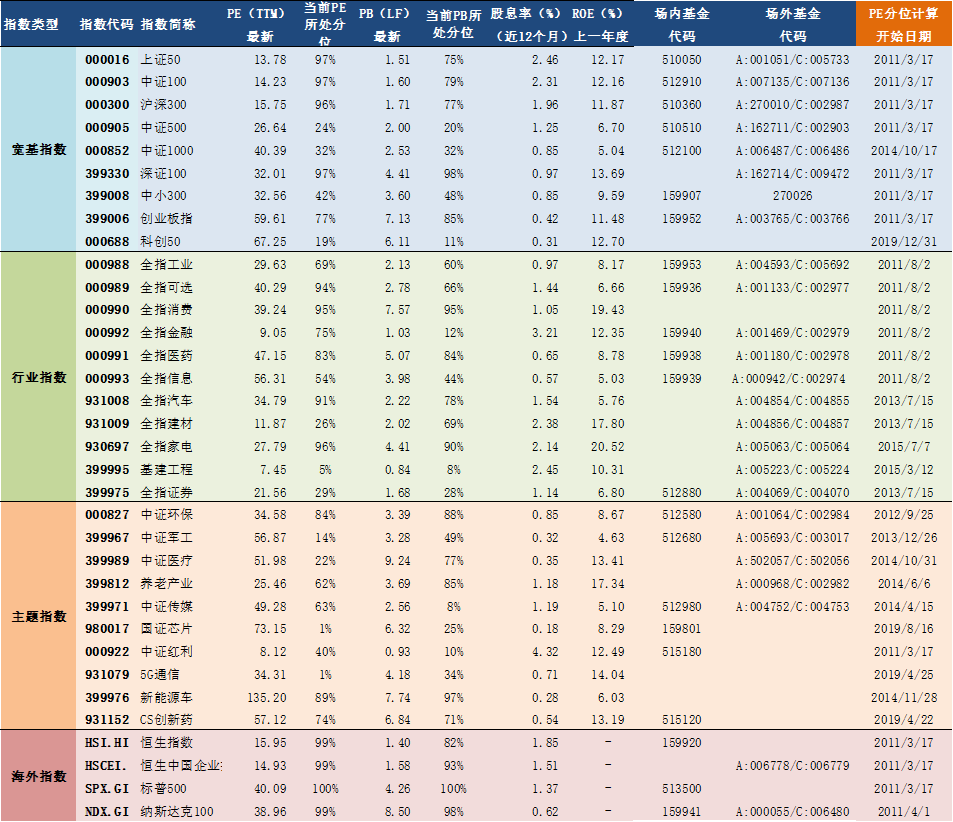Select date 2019/12/31 in 科创50 row
Image resolution: width=953 pixels, height=822 pixels.
point(904,241)
